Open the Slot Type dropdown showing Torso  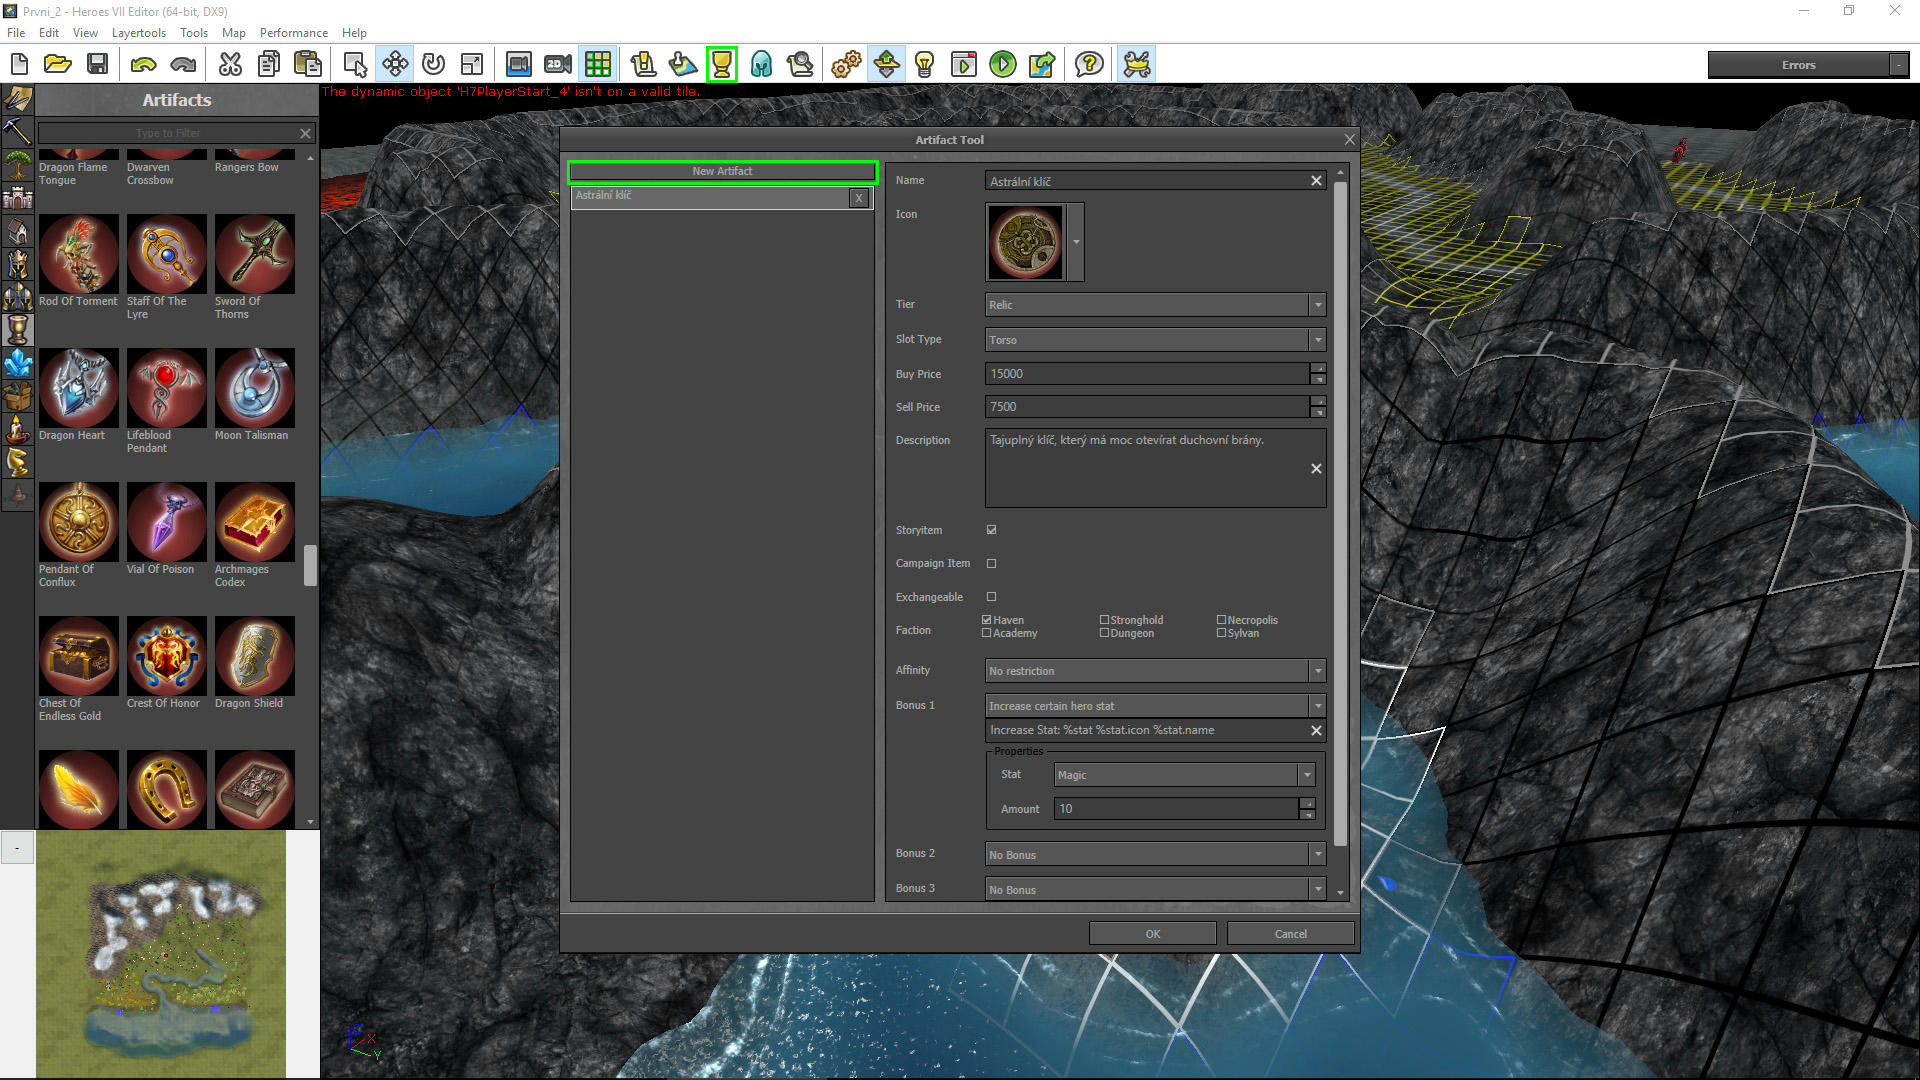tap(1155, 340)
